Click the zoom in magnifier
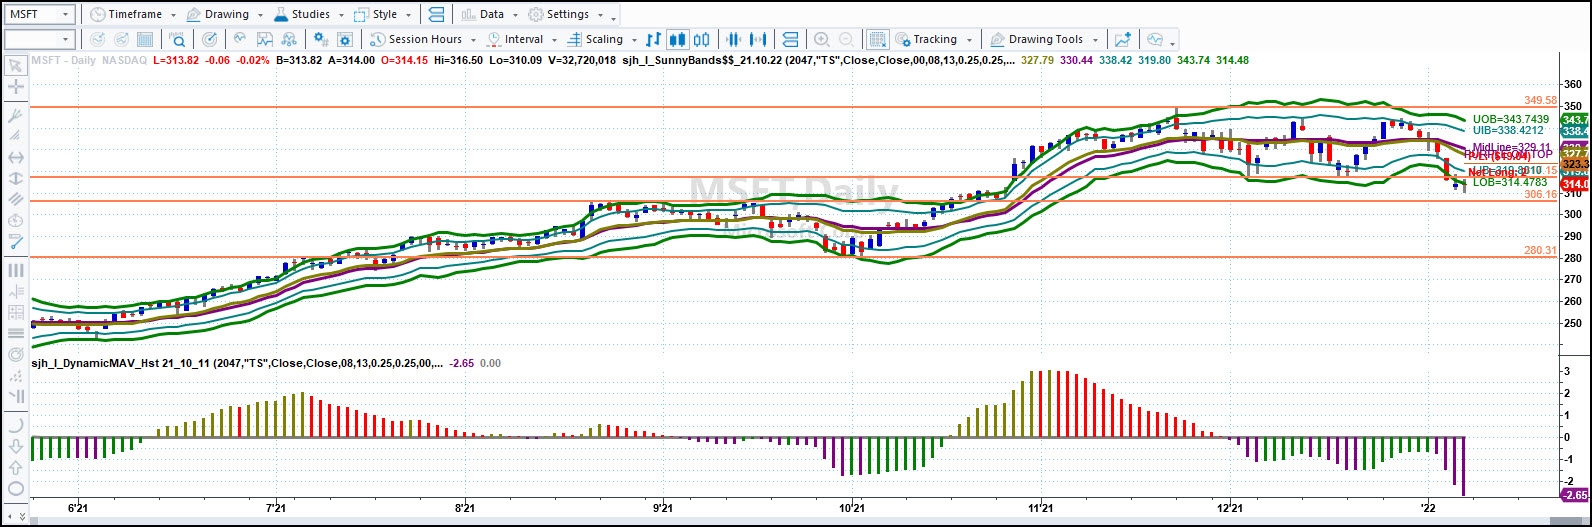 pos(822,39)
